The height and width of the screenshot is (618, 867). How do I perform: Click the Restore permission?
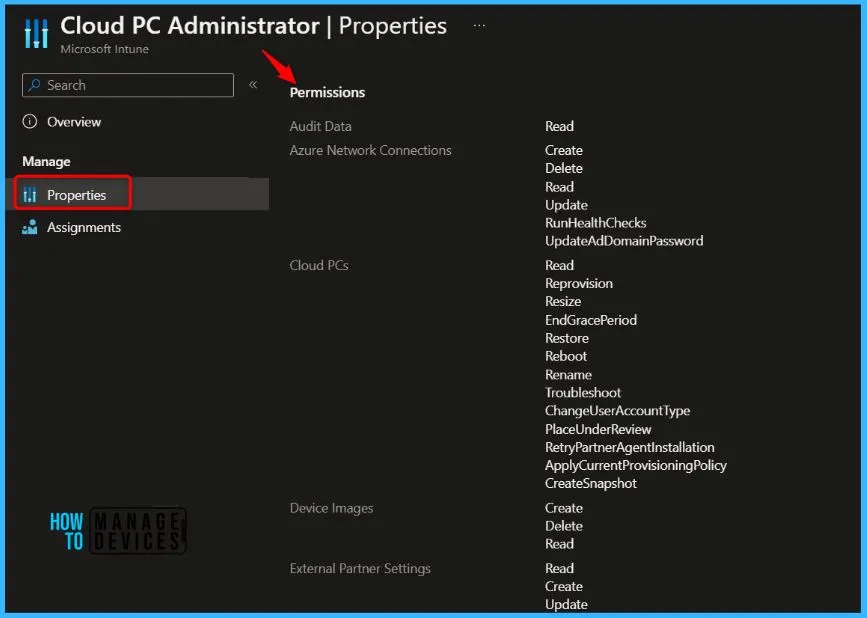click(567, 338)
